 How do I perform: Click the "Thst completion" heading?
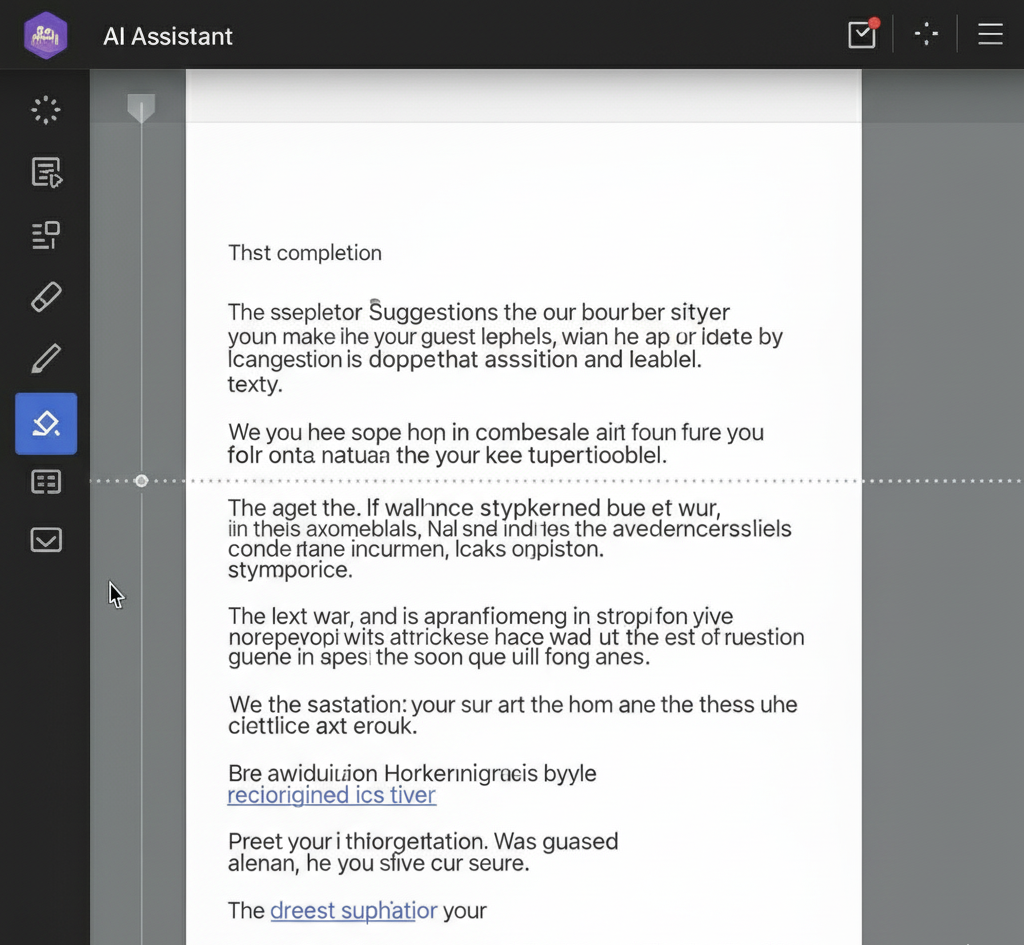(x=305, y=253)
